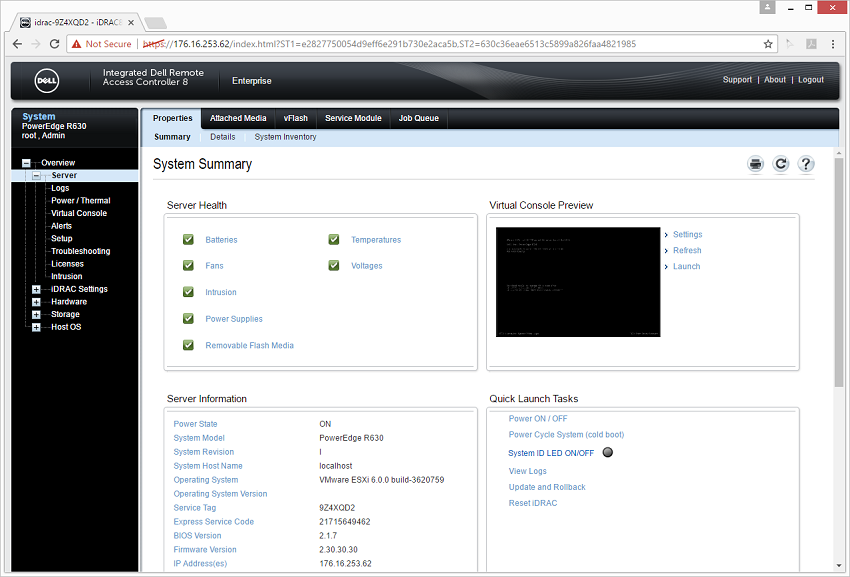Expand the Hardware tree node
Viewport: 850px width, 577px height.
36,302
